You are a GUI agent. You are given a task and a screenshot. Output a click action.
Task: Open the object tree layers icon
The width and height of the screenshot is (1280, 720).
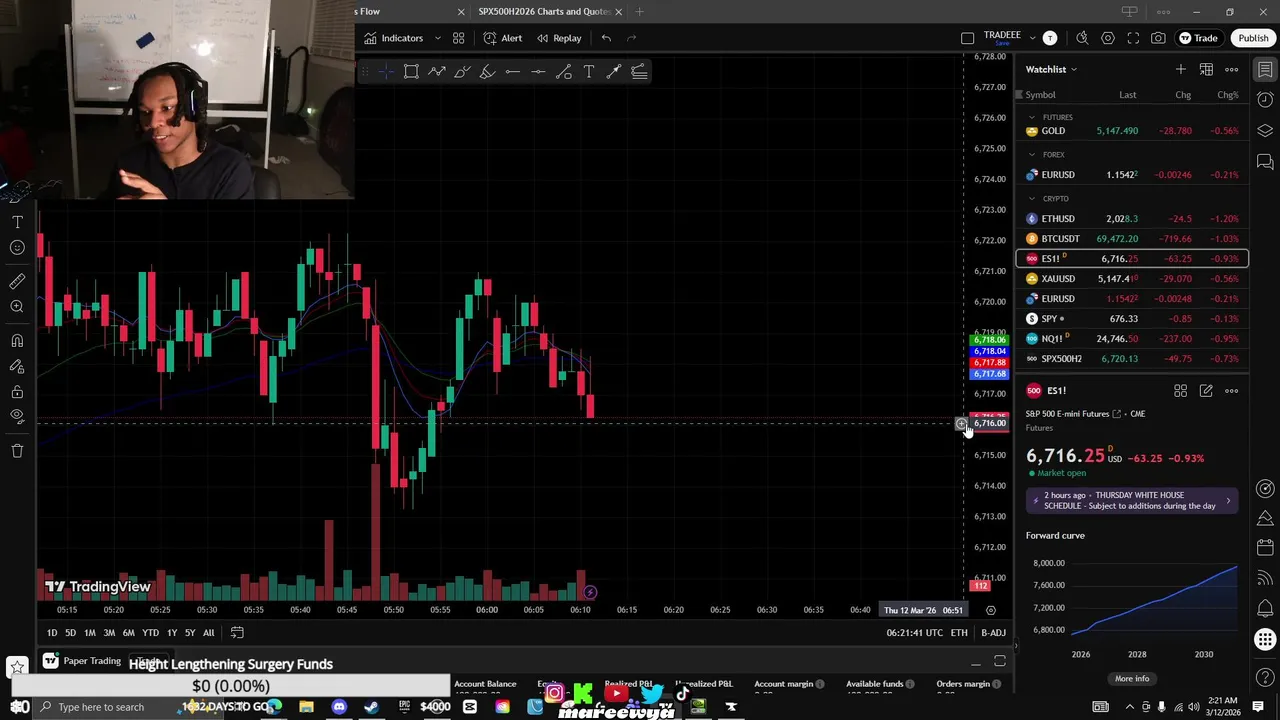point(1265,131)
